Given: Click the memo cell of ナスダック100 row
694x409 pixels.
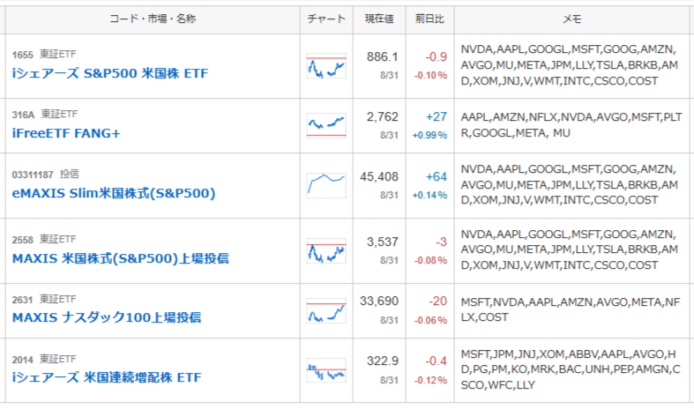Looking at the screenshot, I should tap(570, 310).
